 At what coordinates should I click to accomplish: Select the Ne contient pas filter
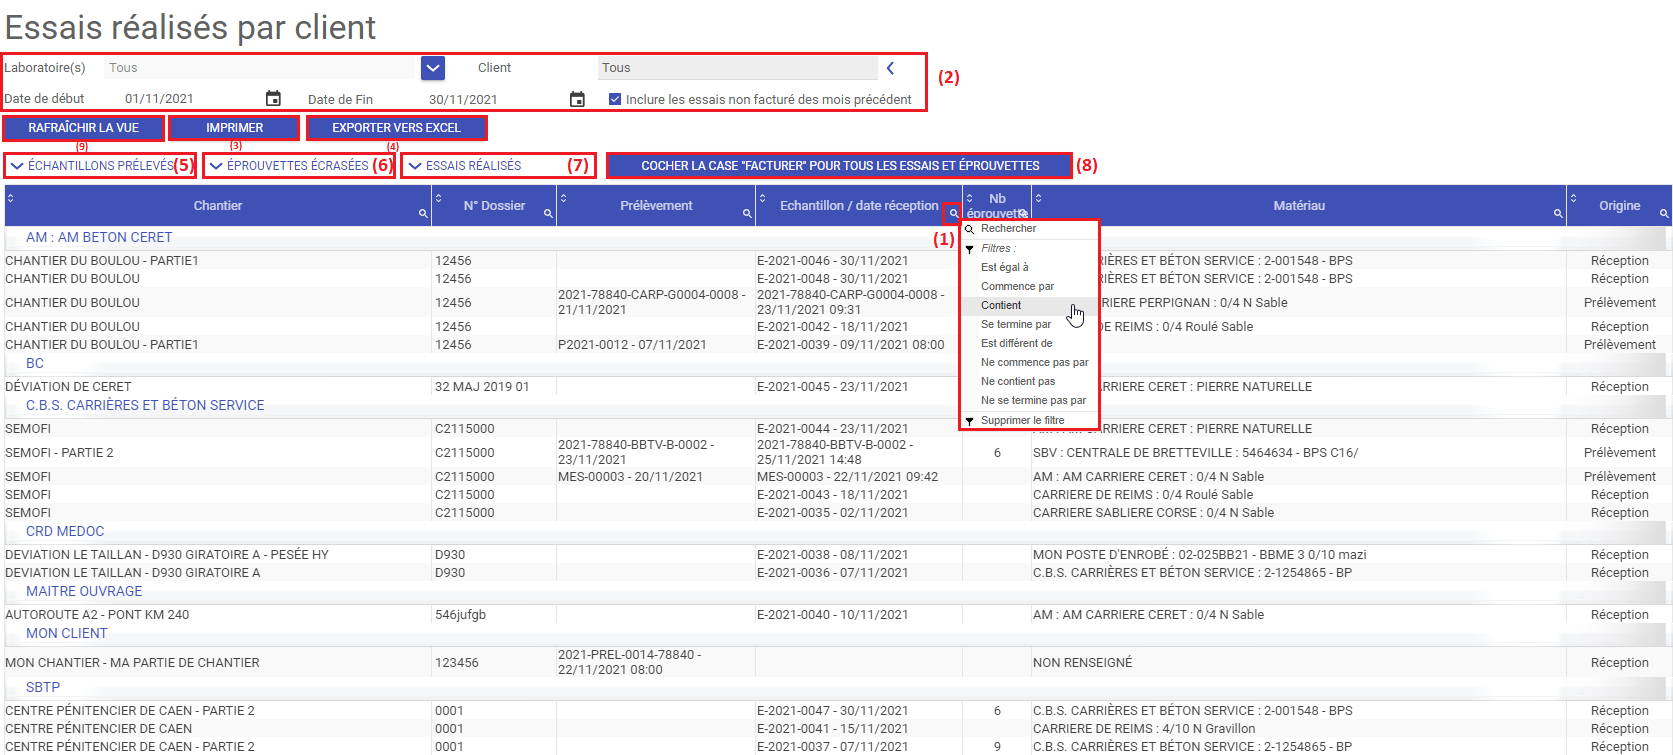1029,381
